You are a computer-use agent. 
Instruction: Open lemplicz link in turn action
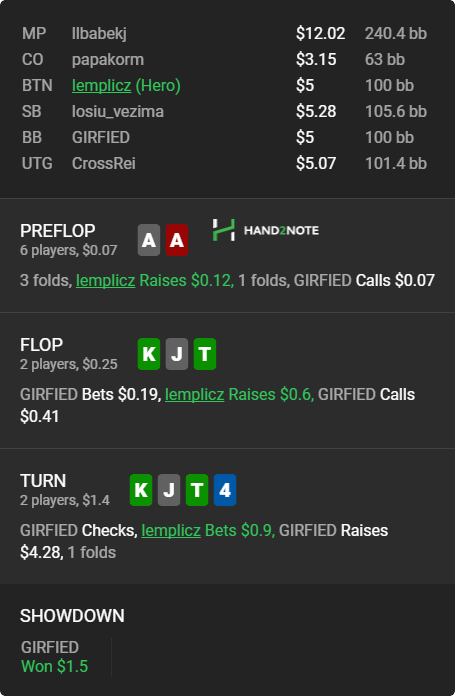[171, 530]
